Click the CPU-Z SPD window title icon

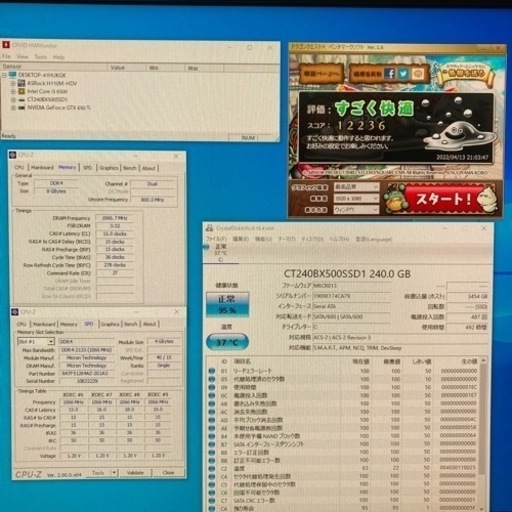[15, 312]
